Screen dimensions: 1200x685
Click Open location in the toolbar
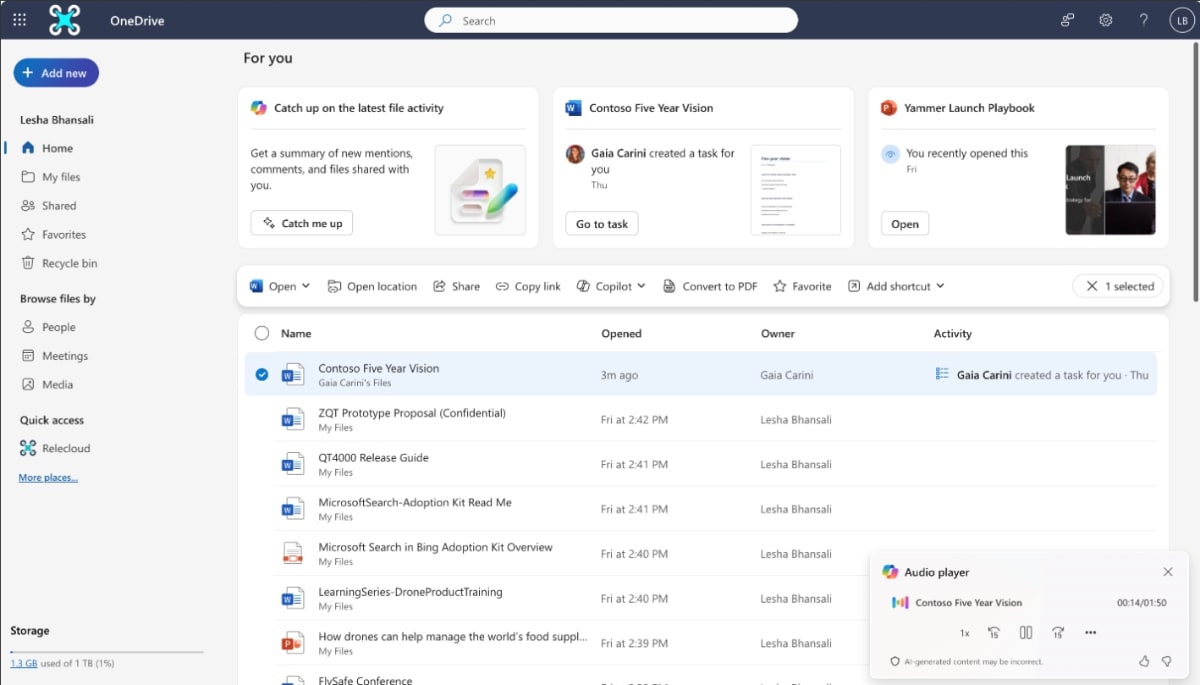coord(372,286)
